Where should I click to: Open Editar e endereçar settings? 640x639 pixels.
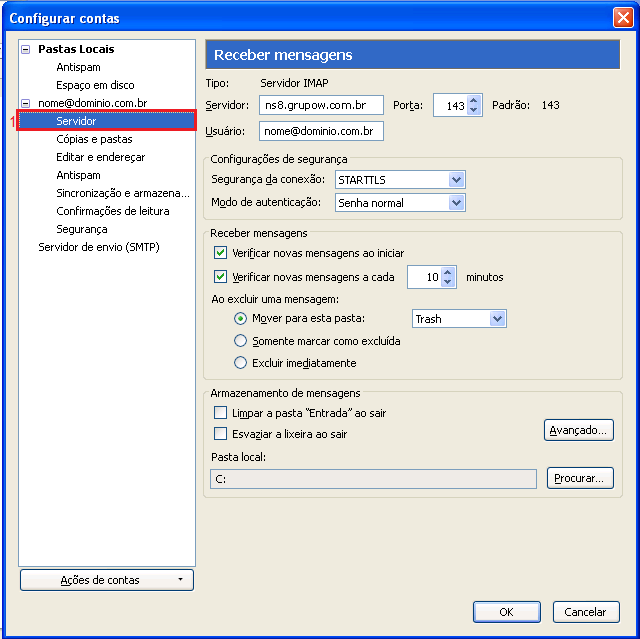pos(100,157)
